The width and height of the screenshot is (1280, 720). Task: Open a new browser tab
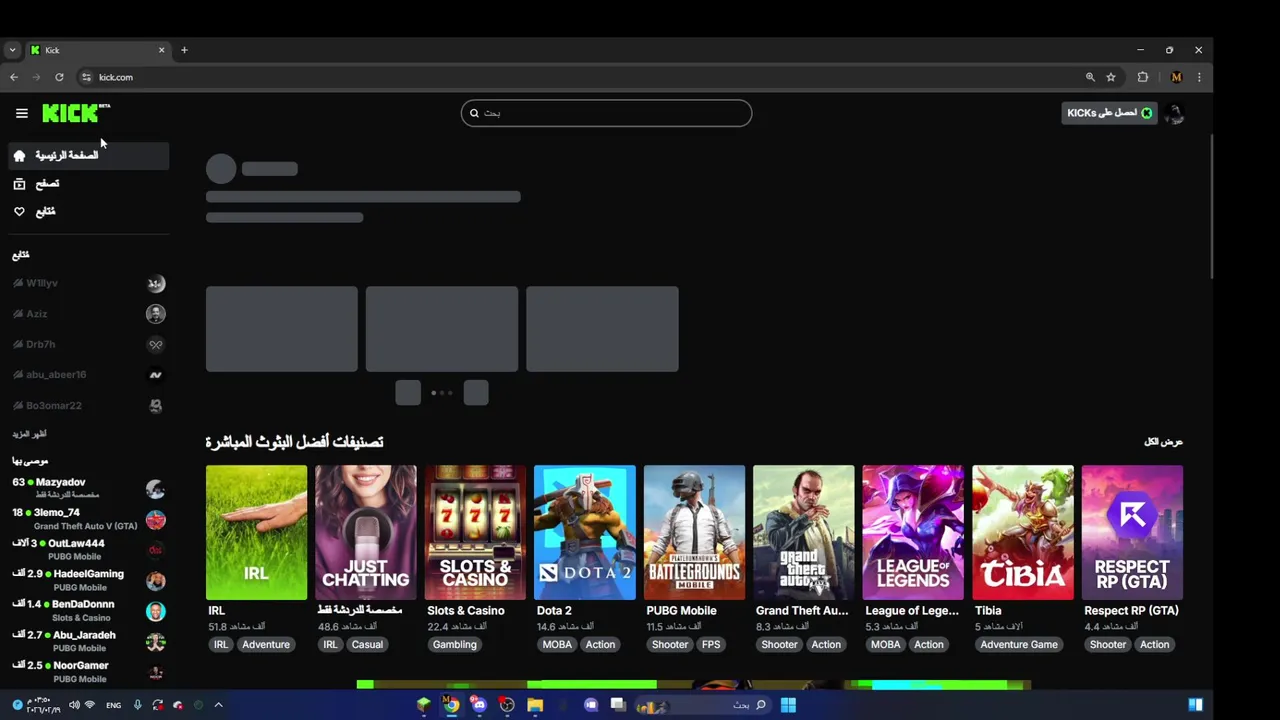184,50
